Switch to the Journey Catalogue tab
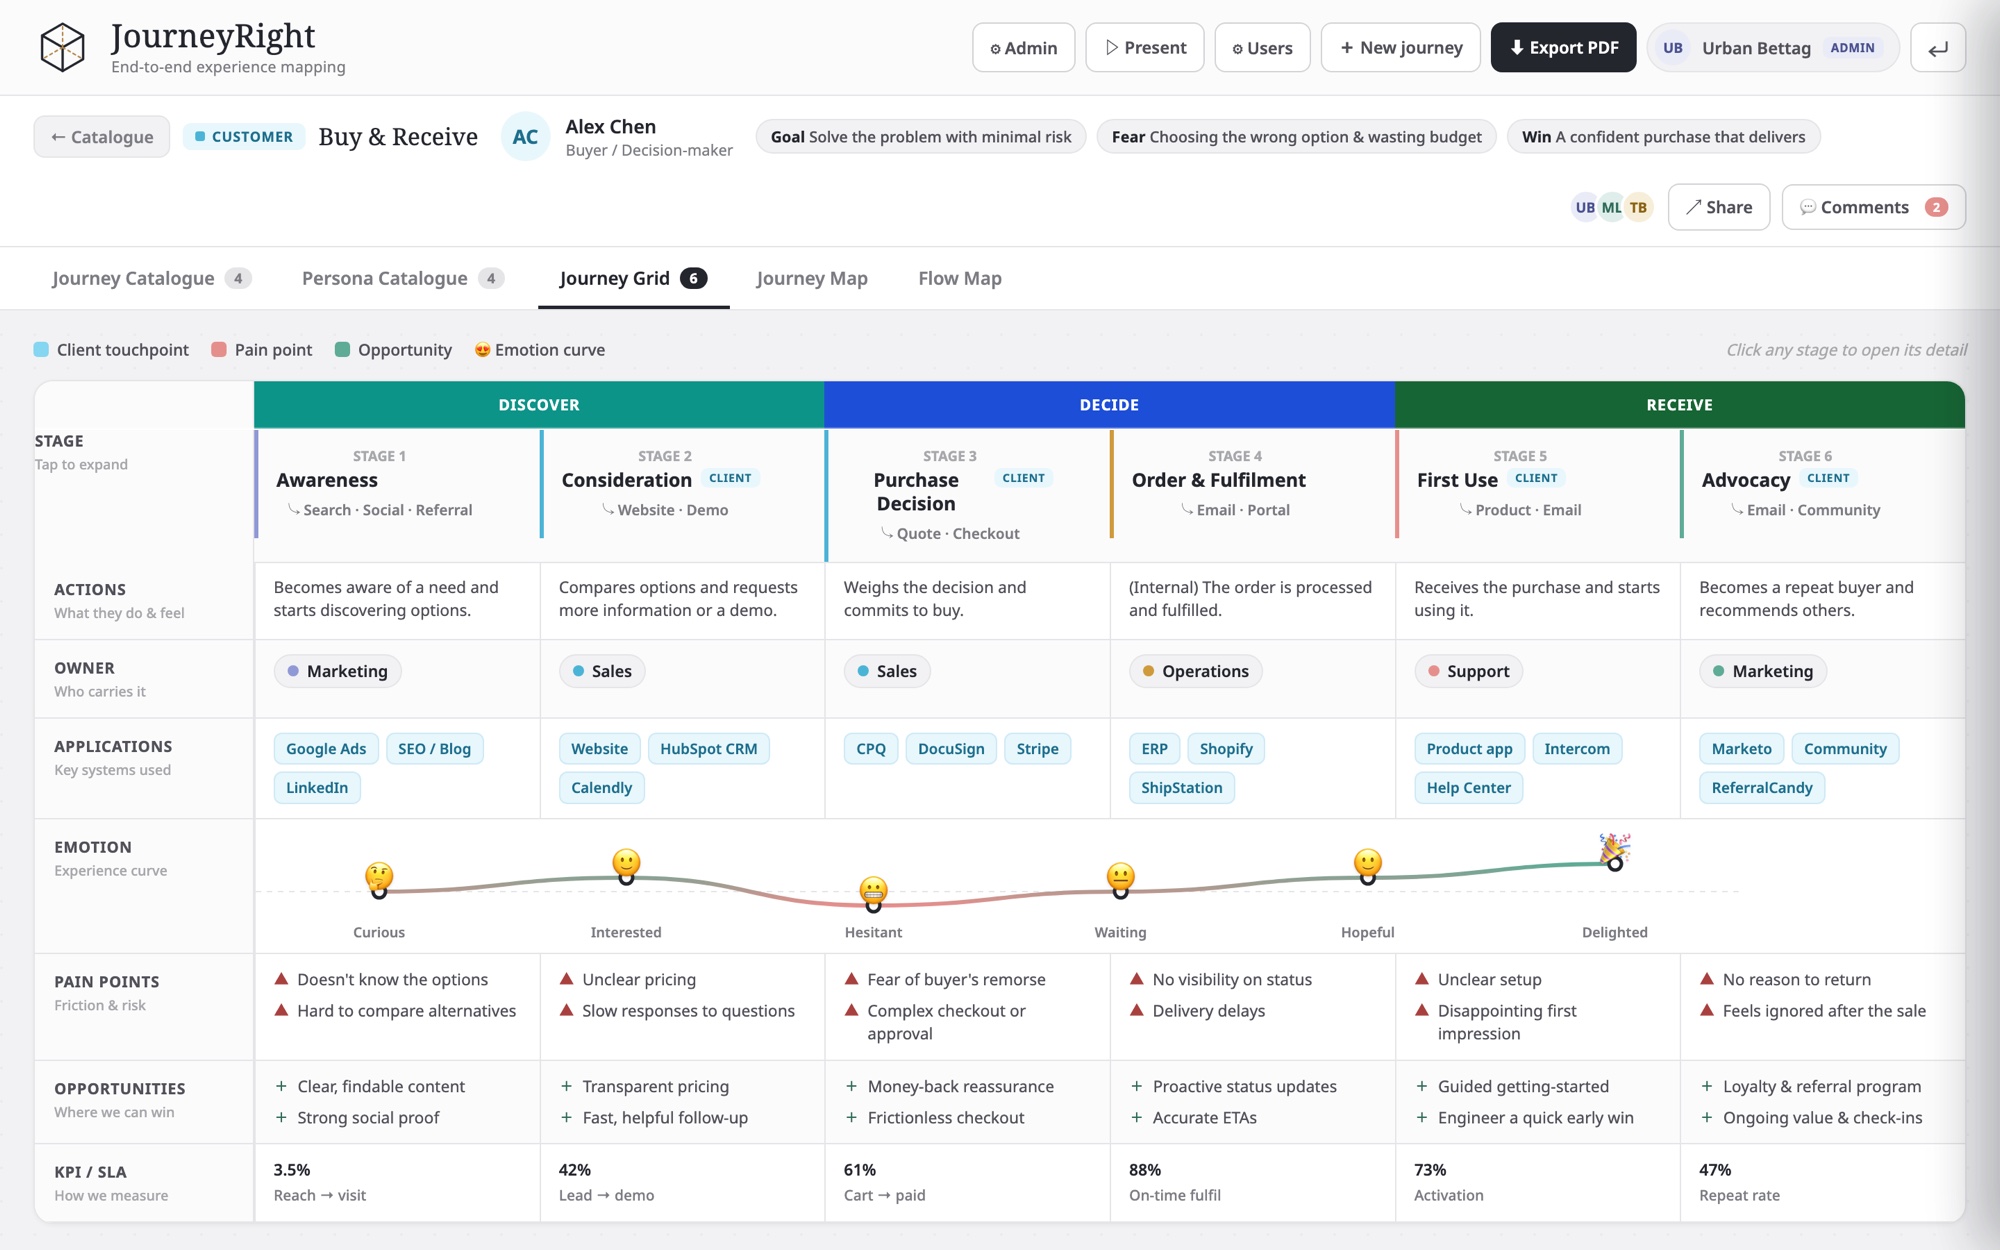The height and width of the screenshot is (1250, 2000). (x=151, y=278)
